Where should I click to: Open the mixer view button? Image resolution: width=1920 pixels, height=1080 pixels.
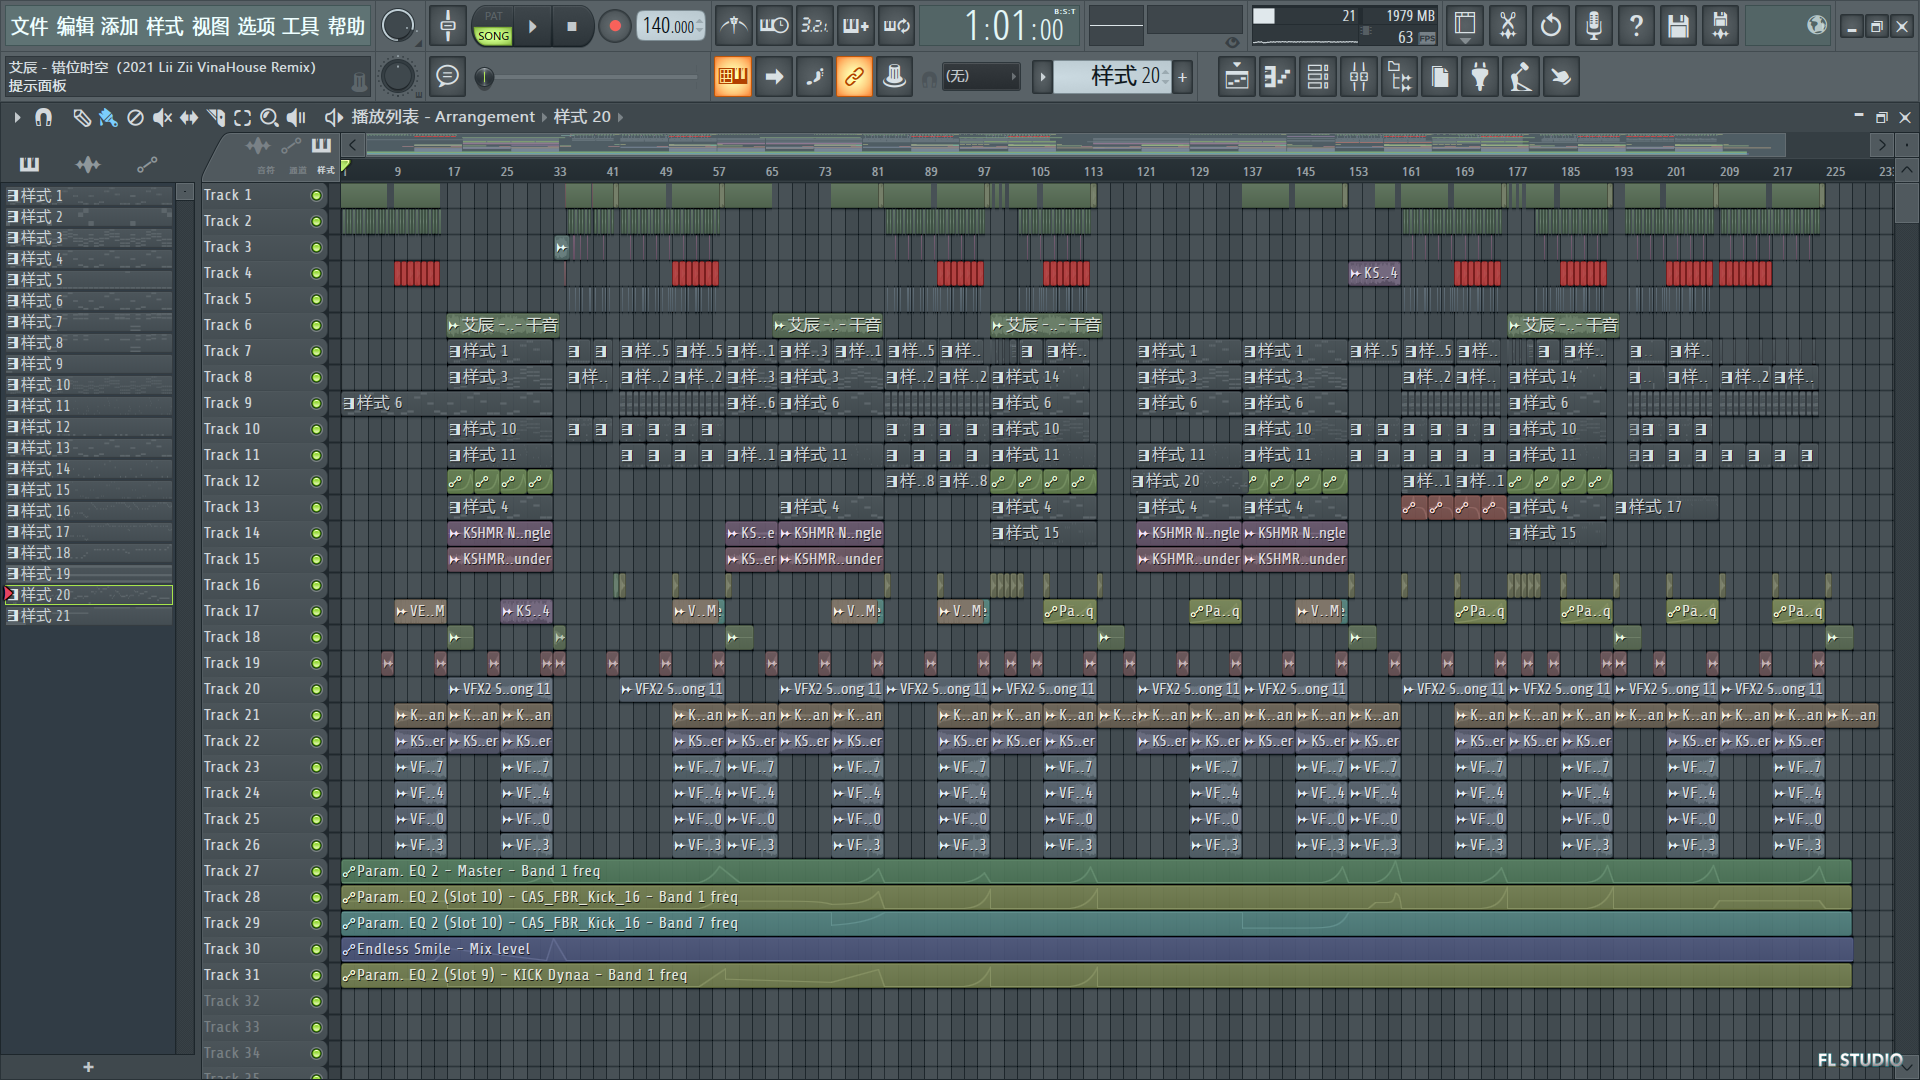tap(1359, 77)
